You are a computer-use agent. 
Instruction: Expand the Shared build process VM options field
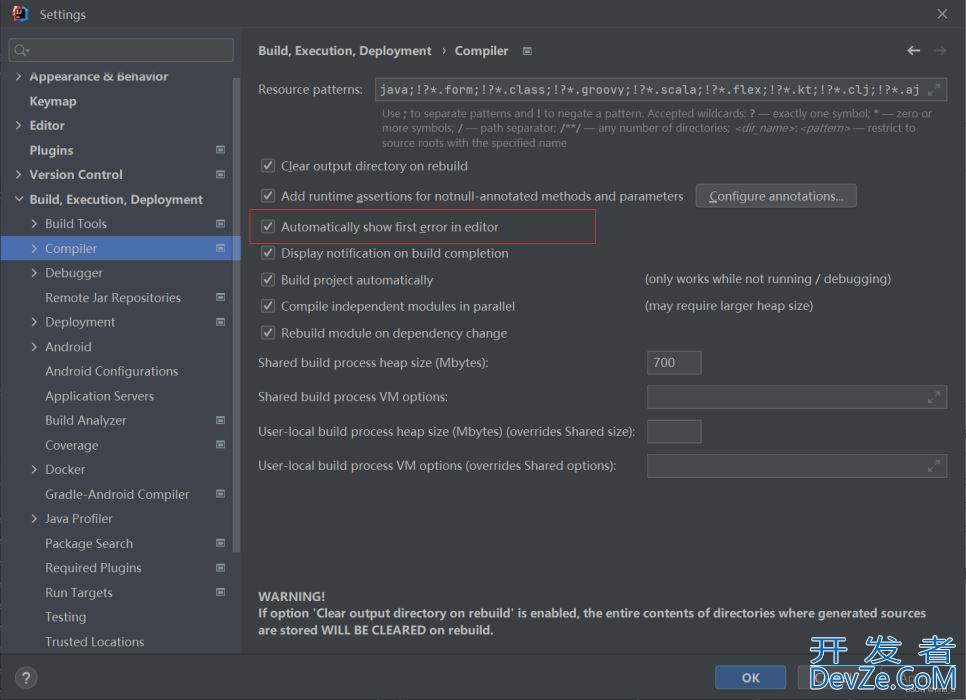pos(934,397)
